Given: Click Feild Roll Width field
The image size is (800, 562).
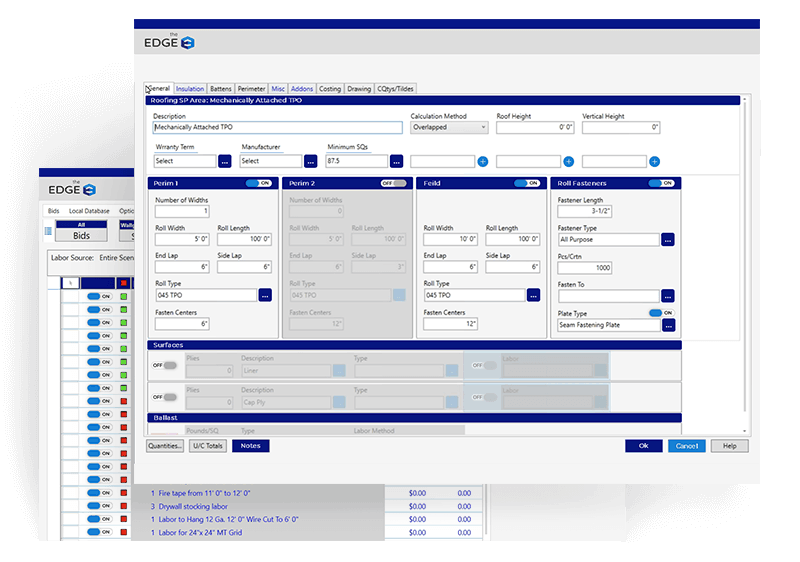Looking at the screenshot, I should pyautogui.click(x=451, y=239).
